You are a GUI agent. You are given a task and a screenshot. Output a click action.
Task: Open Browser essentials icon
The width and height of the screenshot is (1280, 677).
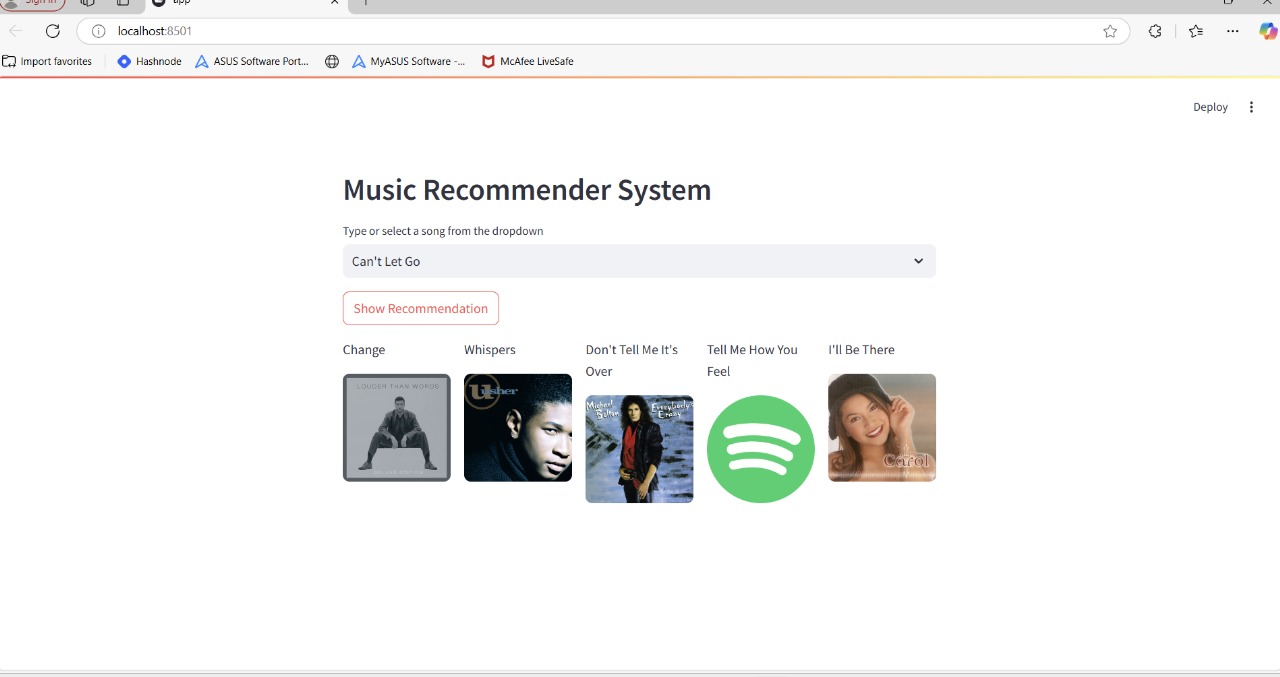(x=1155, y=31)
